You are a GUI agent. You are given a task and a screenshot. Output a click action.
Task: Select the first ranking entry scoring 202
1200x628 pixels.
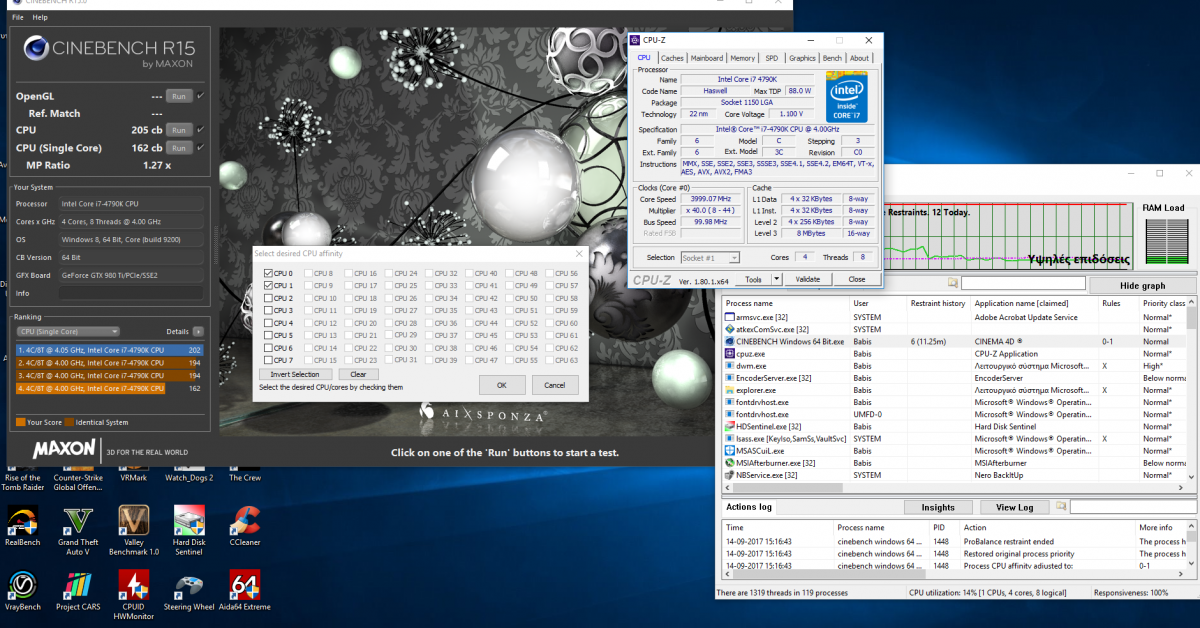click(x=110, y=350)
